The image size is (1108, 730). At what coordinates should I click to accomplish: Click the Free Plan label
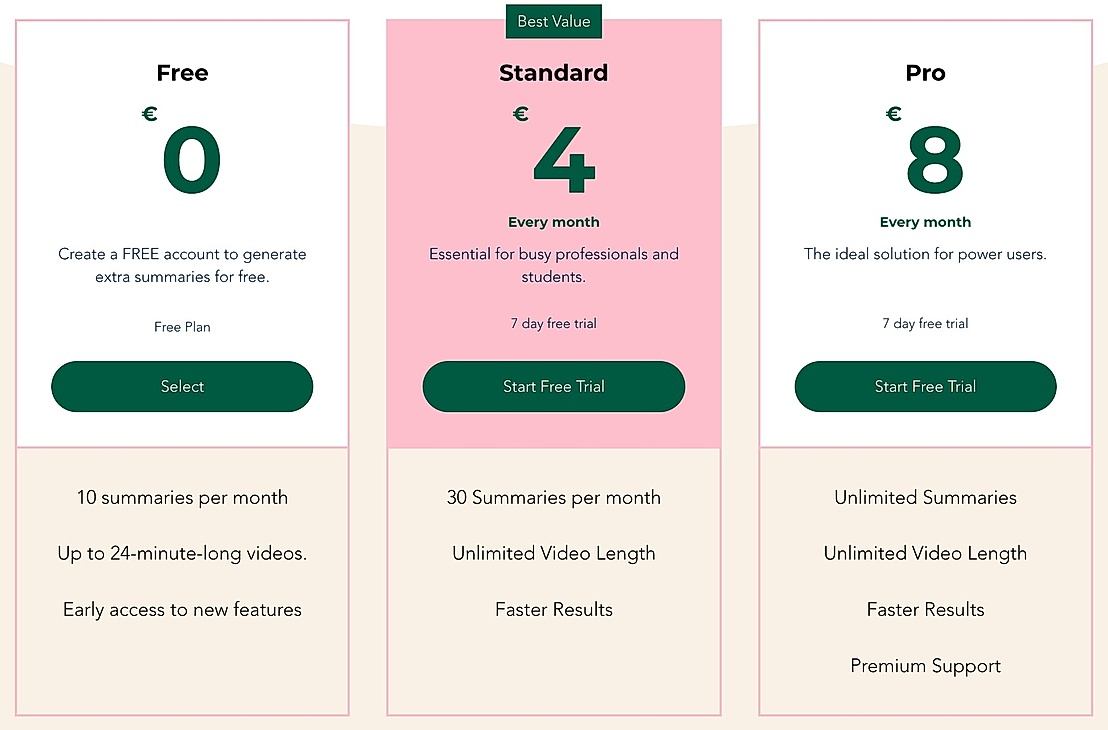pos(182,327)
